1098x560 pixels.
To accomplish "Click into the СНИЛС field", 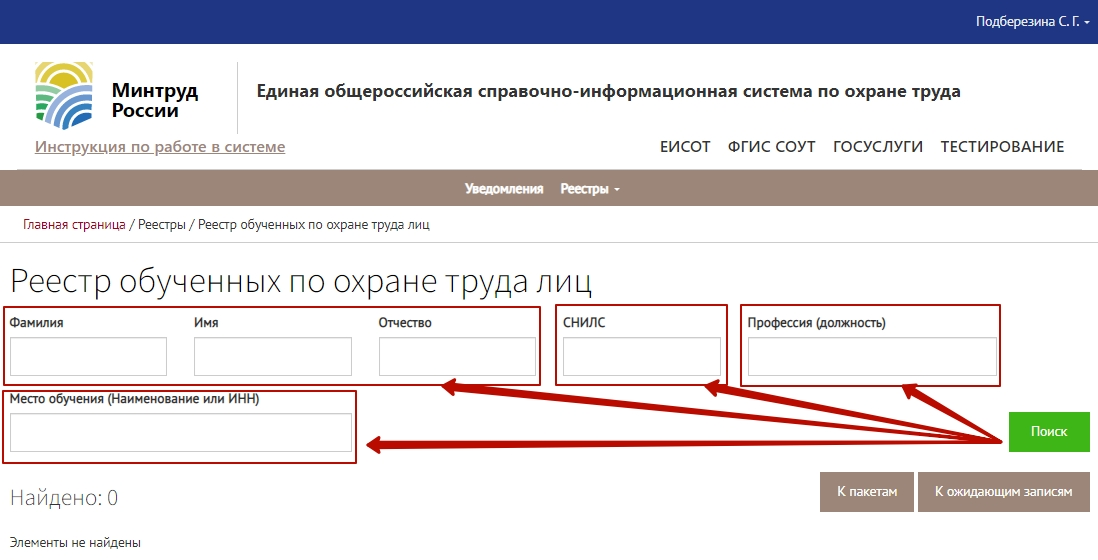I will pos(641,357).
